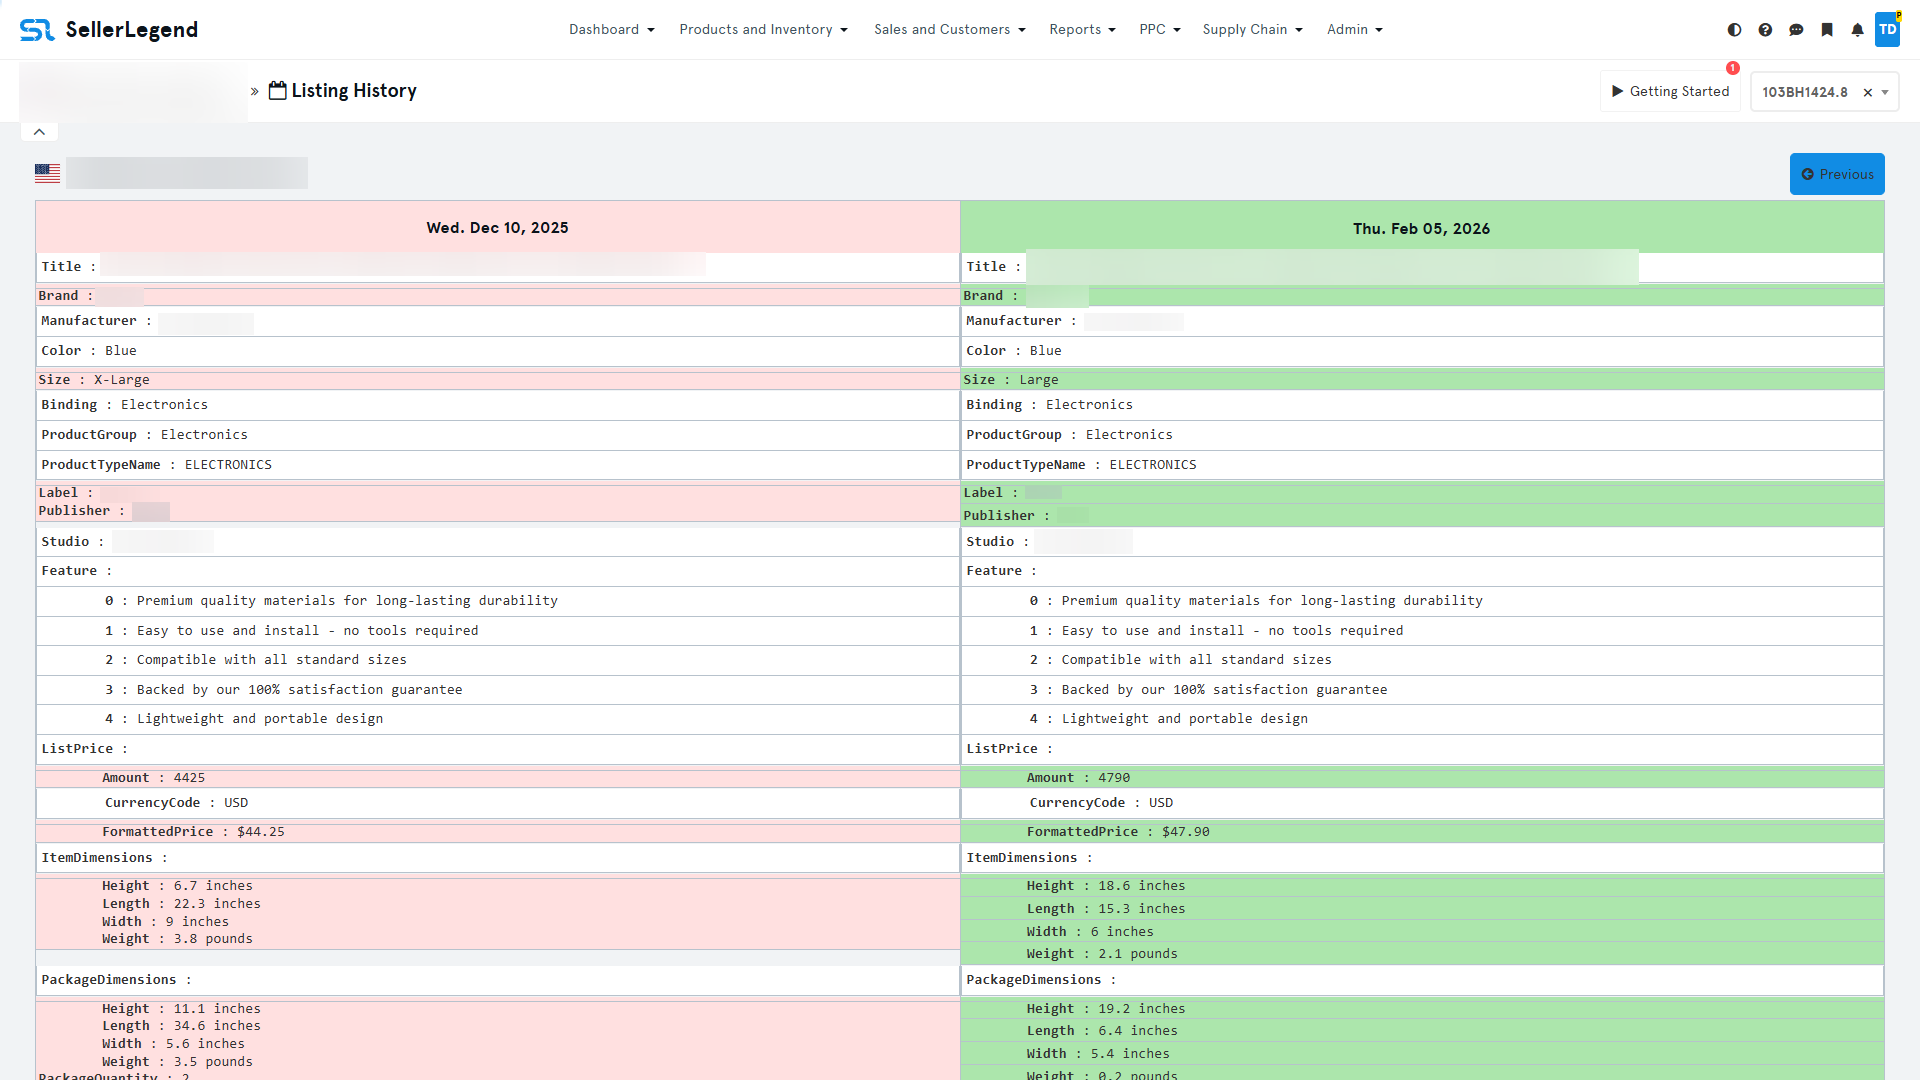1920x1080 pixels.
Task: Expand the Supply Chain menu
Action: pos(1252,30)
